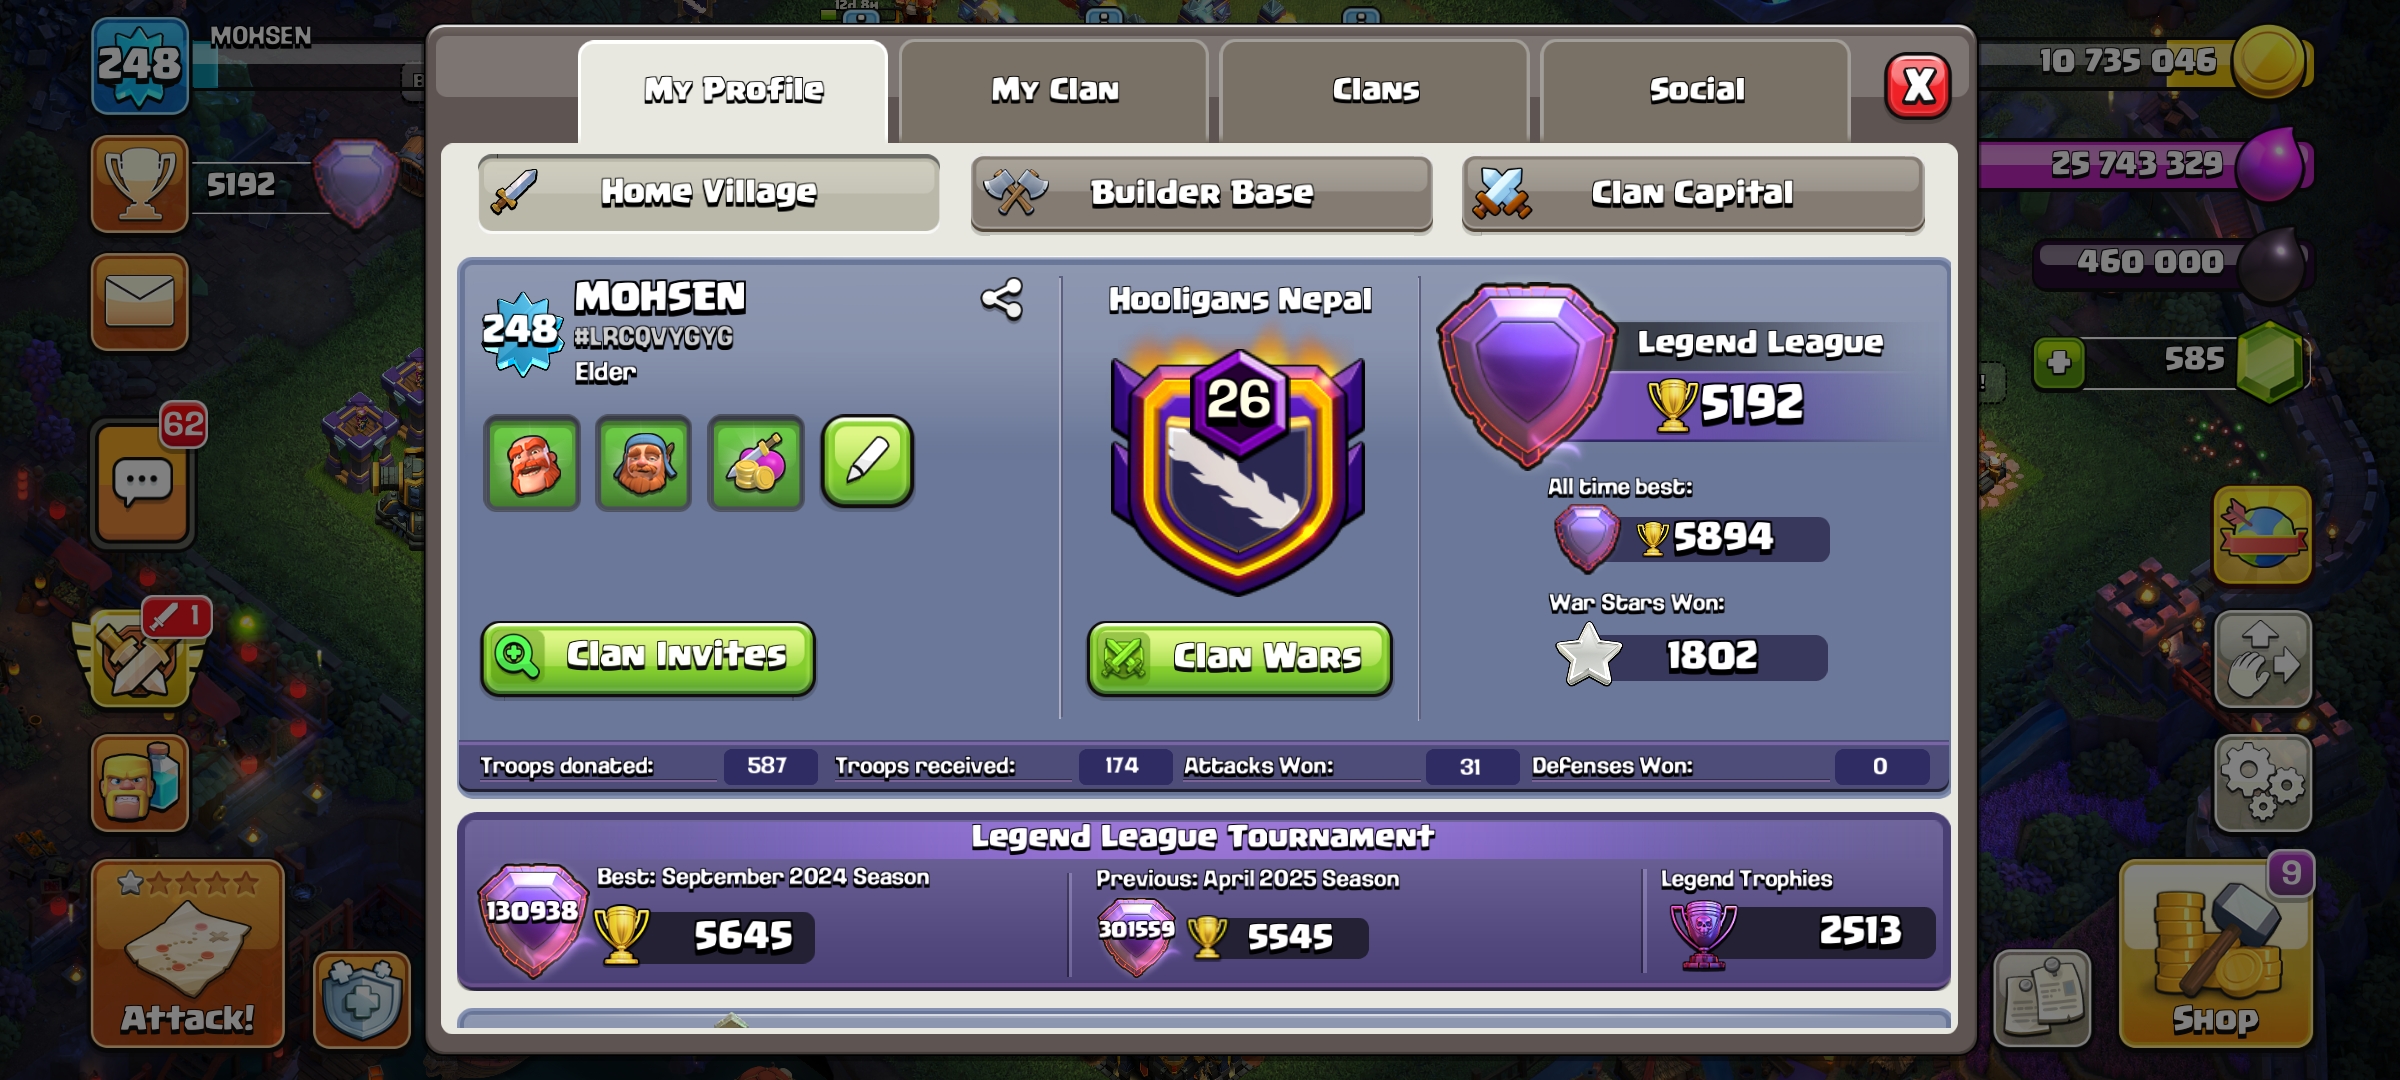Screen dimensions: 2400x1080
Task: Select the Home Village profile section
Action: click(x=709, y=192)
